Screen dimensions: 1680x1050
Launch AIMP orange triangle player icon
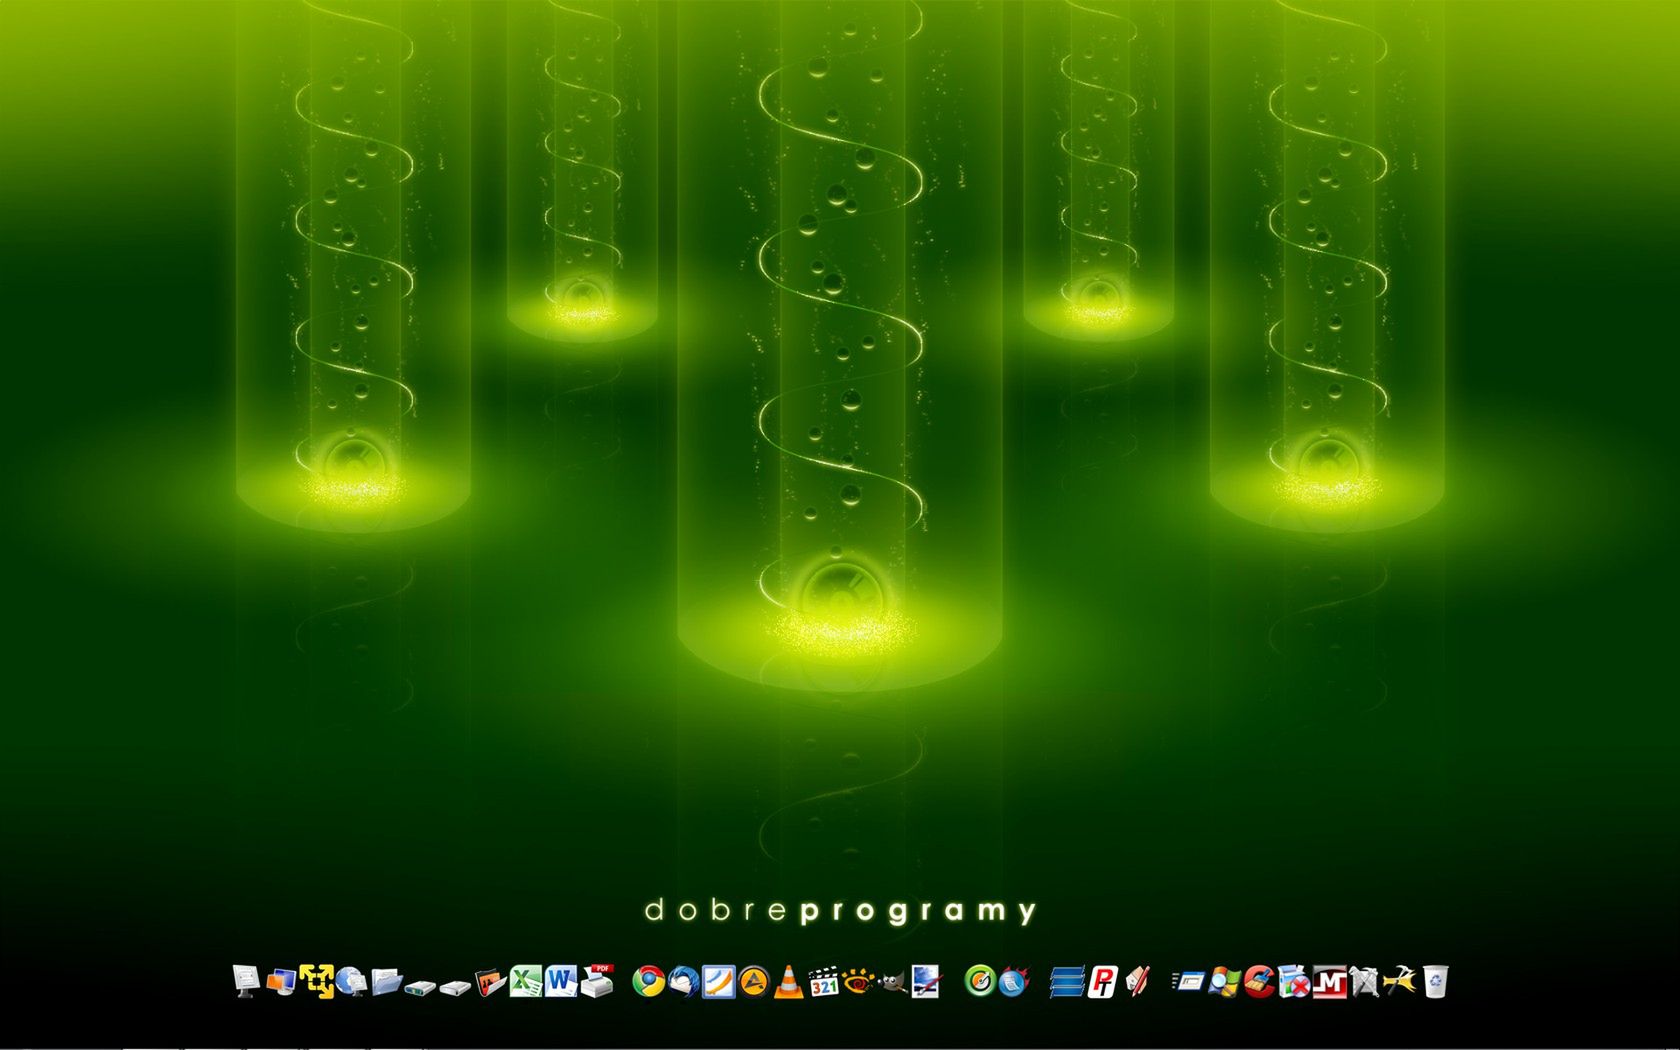754,982
